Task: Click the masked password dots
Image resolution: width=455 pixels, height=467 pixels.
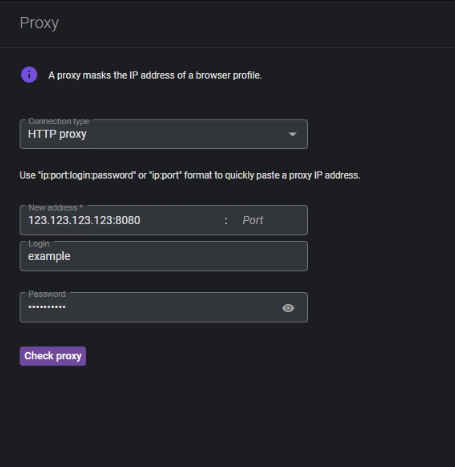Action: point(47,307)
